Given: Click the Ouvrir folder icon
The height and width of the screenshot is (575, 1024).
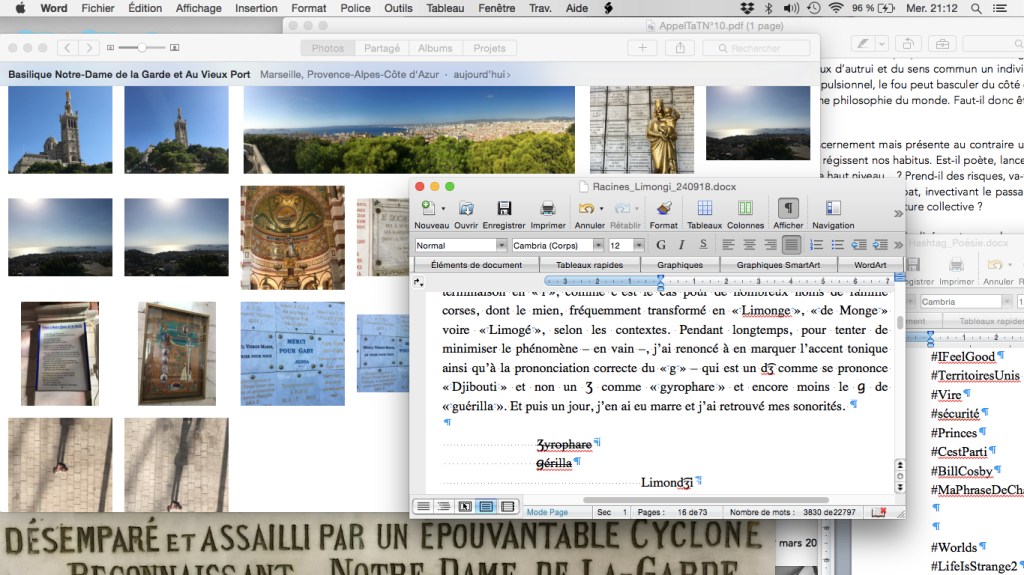Looking at the screenshot, I should pyautogui.click(x=466, y=209).
